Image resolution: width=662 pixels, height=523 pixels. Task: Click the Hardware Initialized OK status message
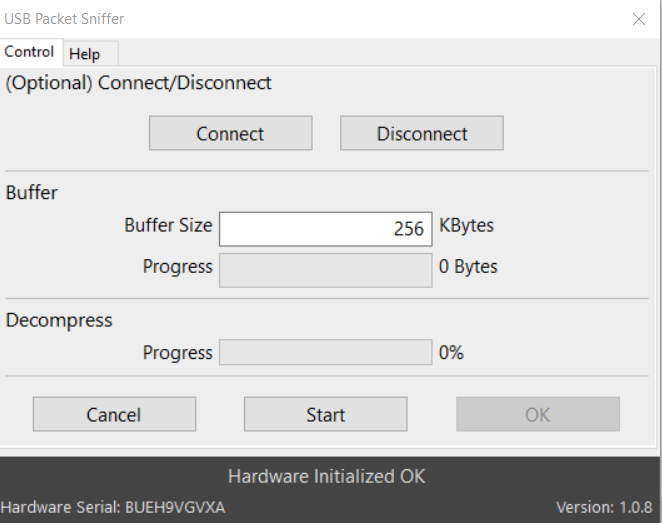tap(326, 476)
